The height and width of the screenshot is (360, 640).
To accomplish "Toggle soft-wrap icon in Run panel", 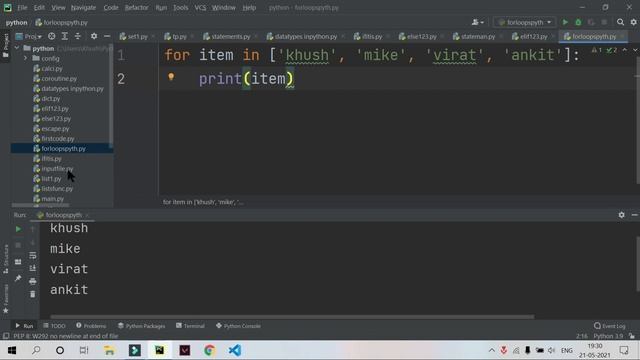I will click(x=33, y=256).
